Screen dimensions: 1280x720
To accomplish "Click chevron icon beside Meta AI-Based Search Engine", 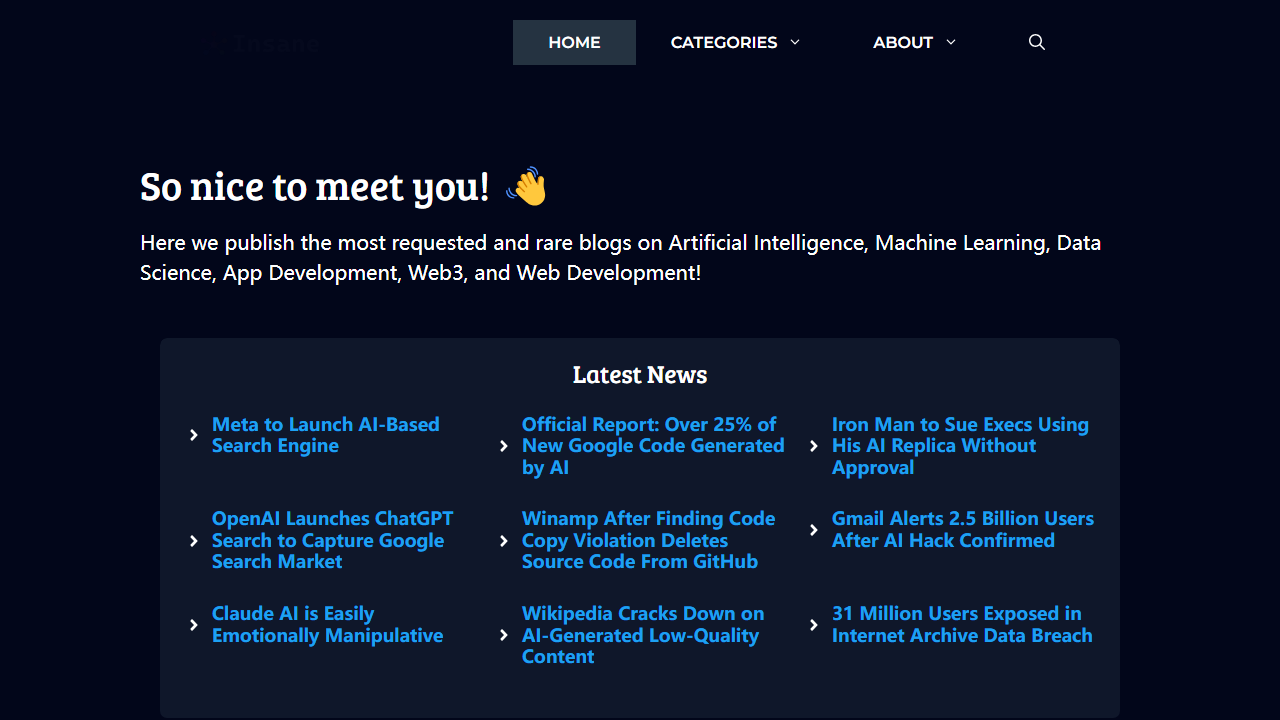I will [194, 435].
